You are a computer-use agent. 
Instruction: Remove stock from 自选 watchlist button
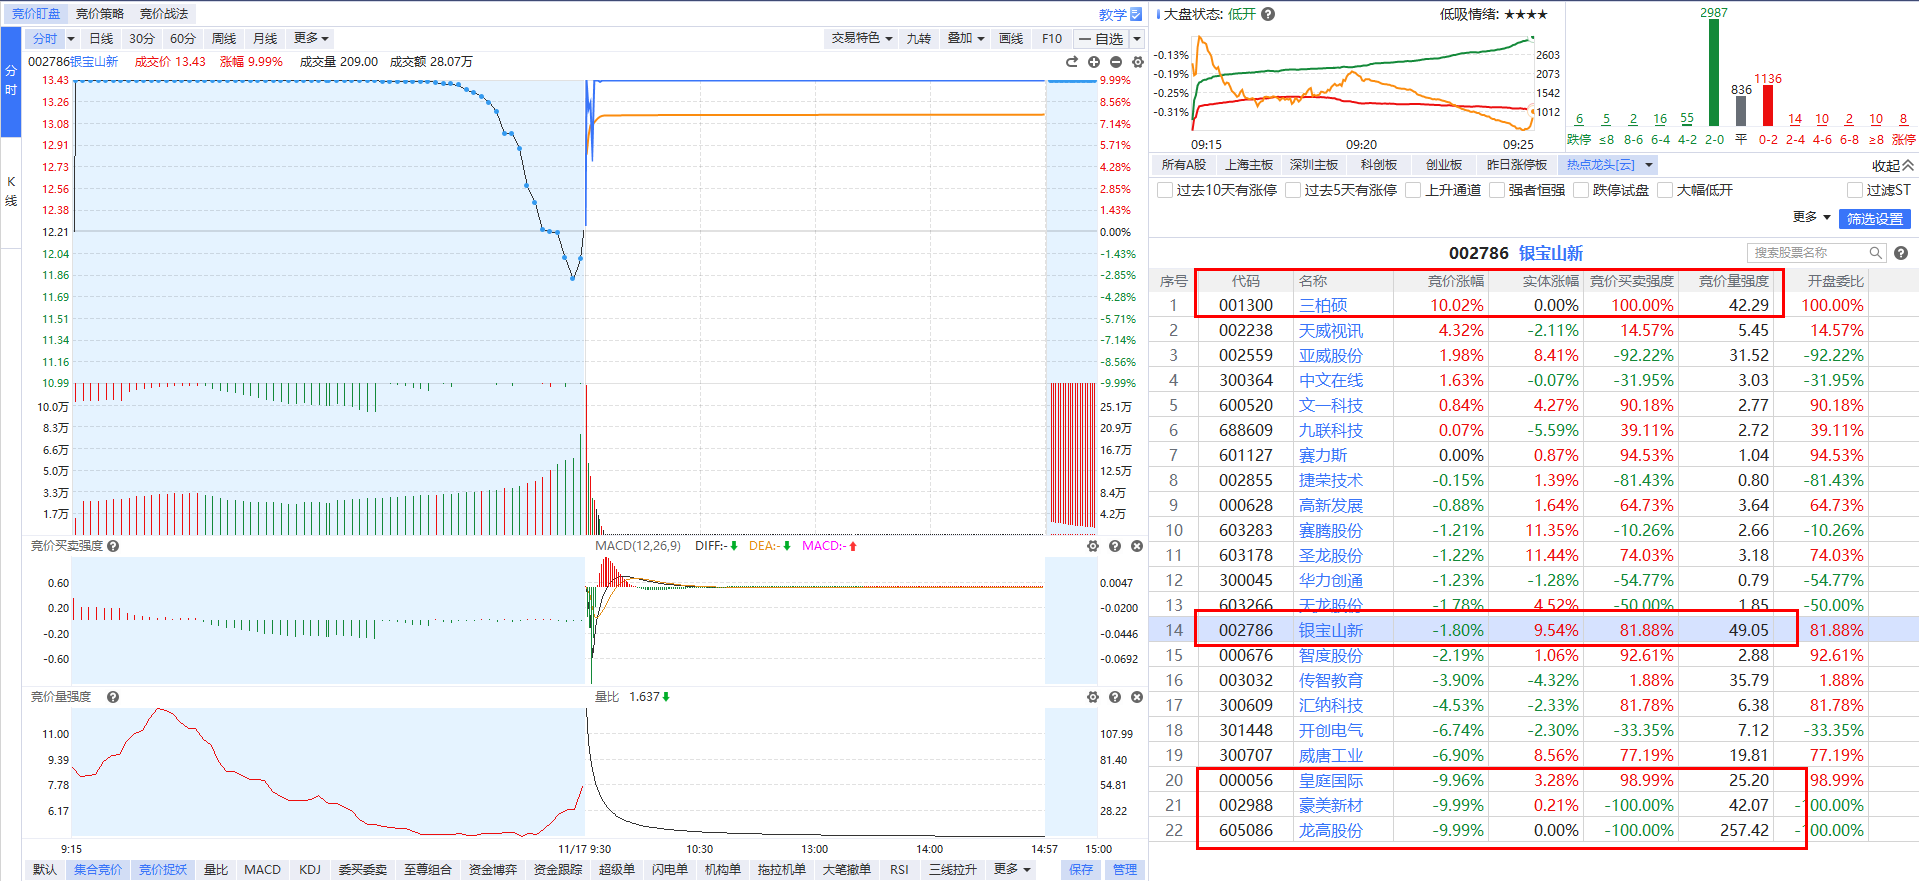[1100, 39]
